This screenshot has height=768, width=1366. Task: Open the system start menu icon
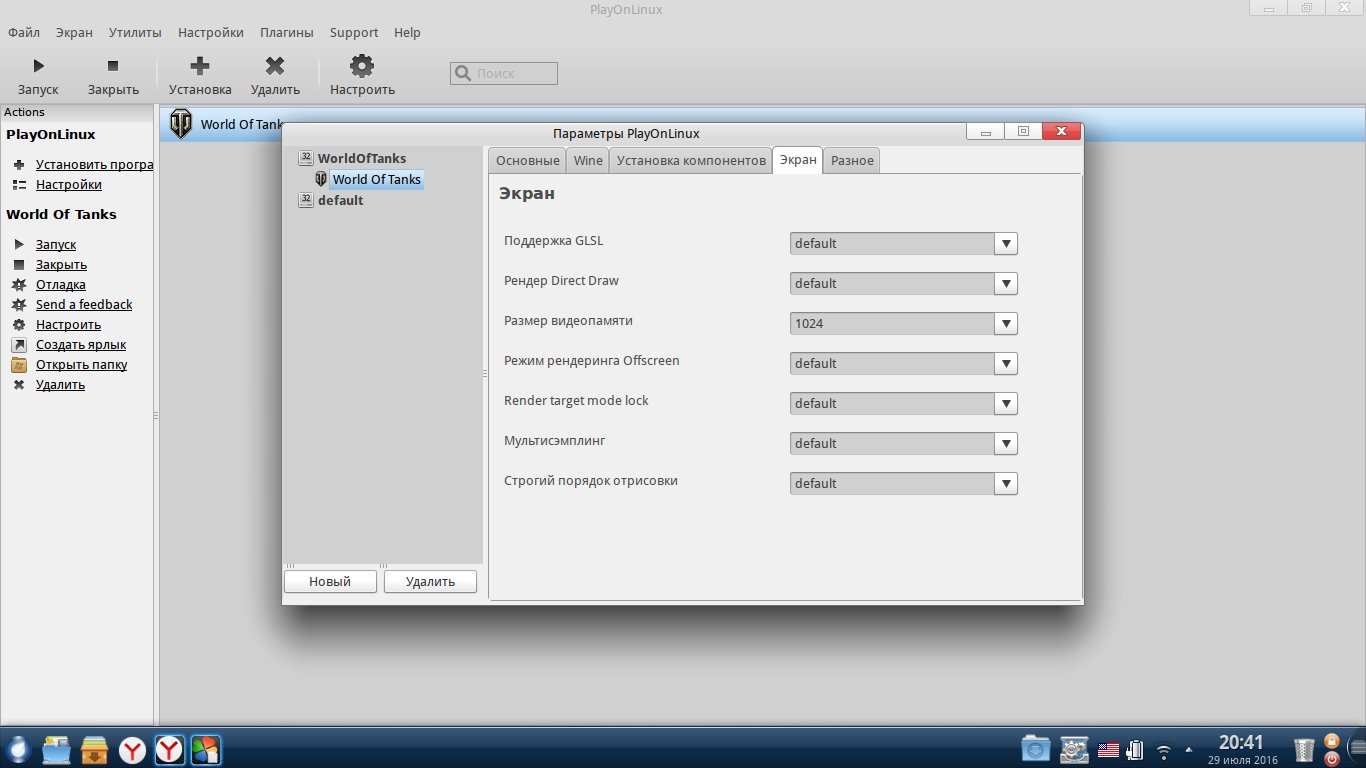click(19, 749)
